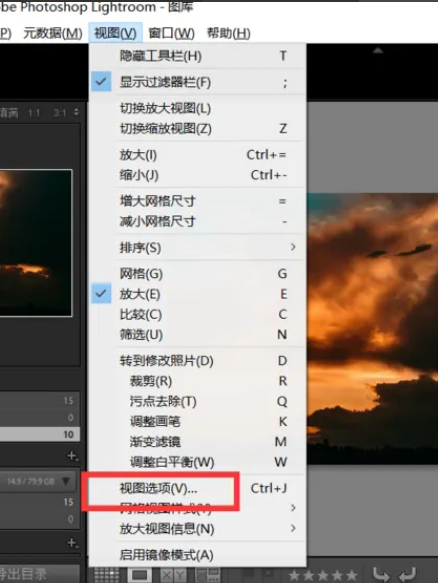The width and height of the screenshot is (438, 583).
Task: Open 窗口(W) menu
Action: [171, 33]
